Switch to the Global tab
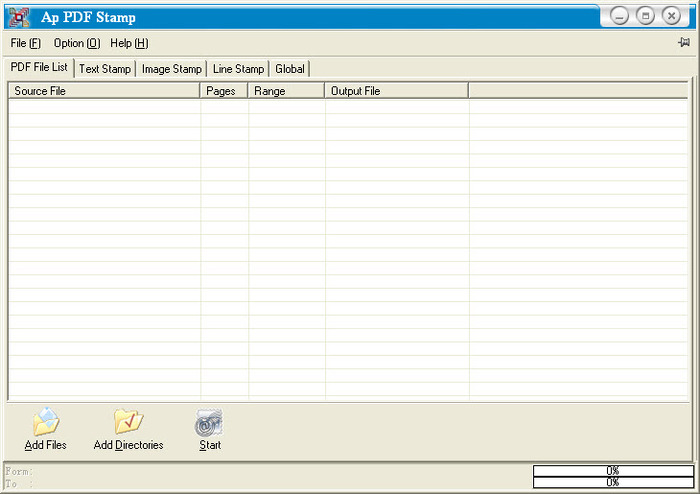The height and width of the screenshot is (494, 700). [x=290, y=69]
